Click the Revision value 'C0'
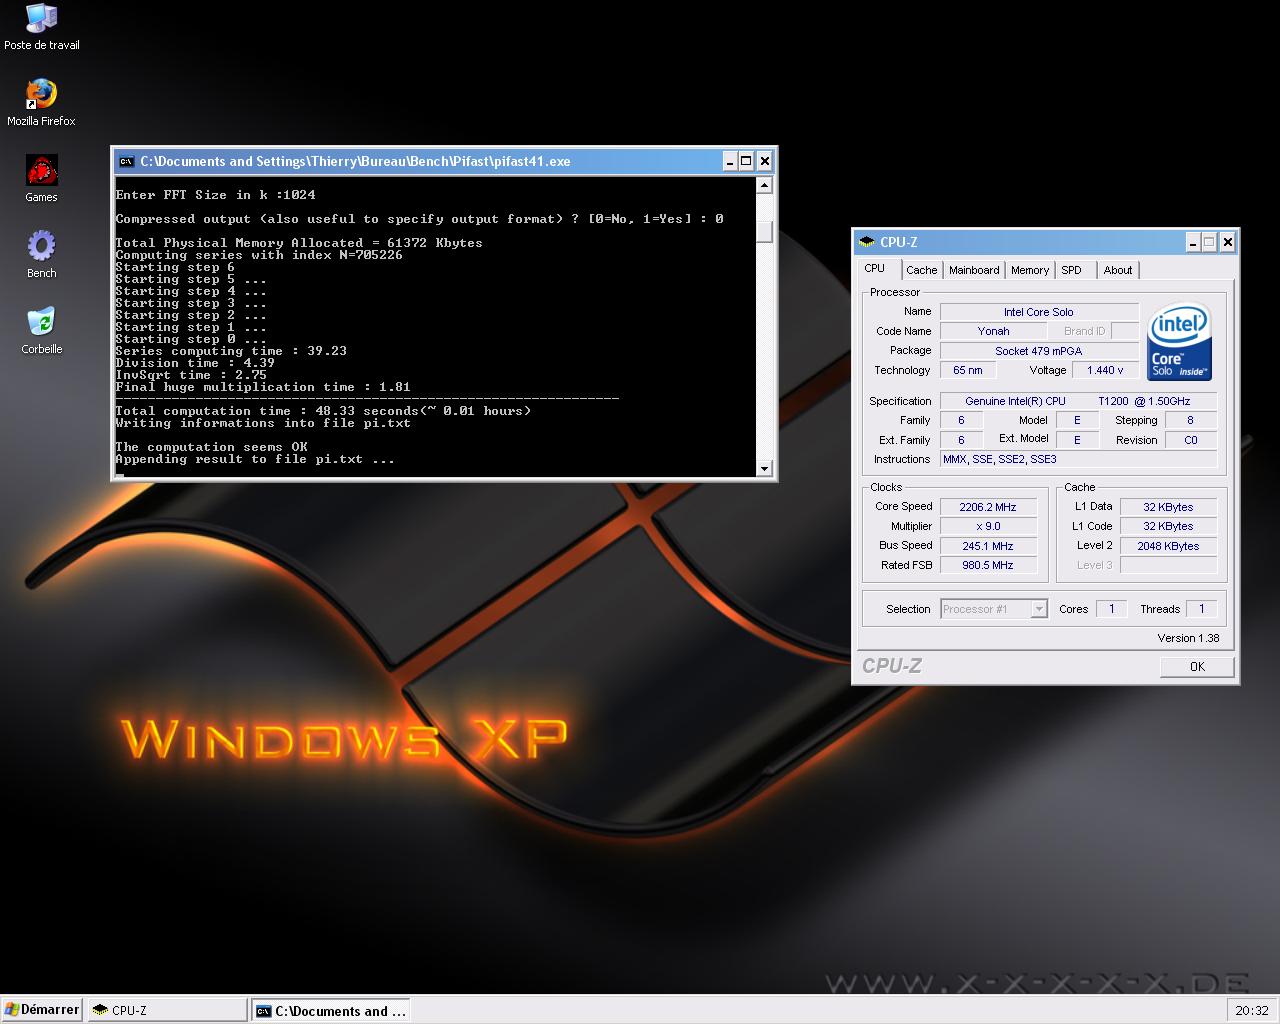1280x1024 pixels. click(x=1190, y=440)
